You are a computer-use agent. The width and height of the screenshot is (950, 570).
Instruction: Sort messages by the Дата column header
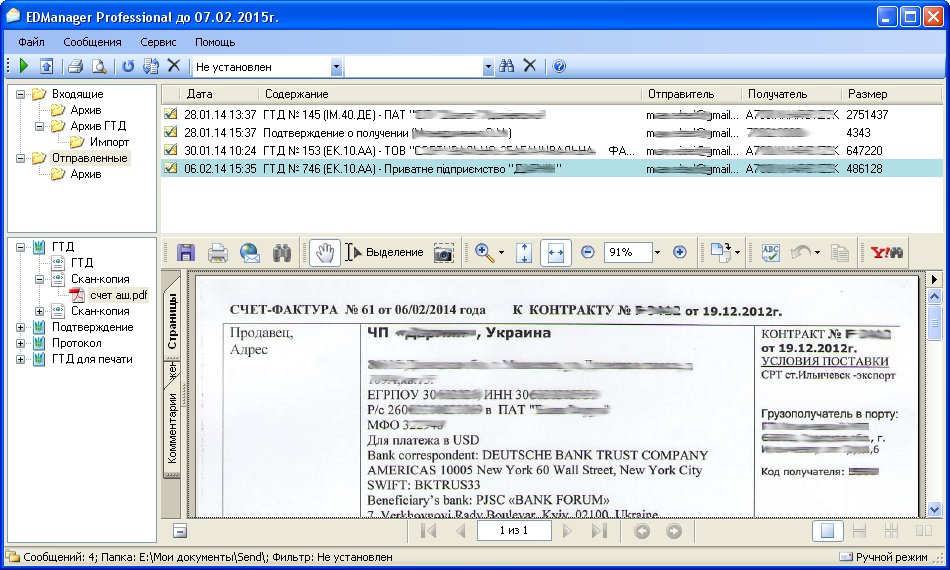(219, 94)
